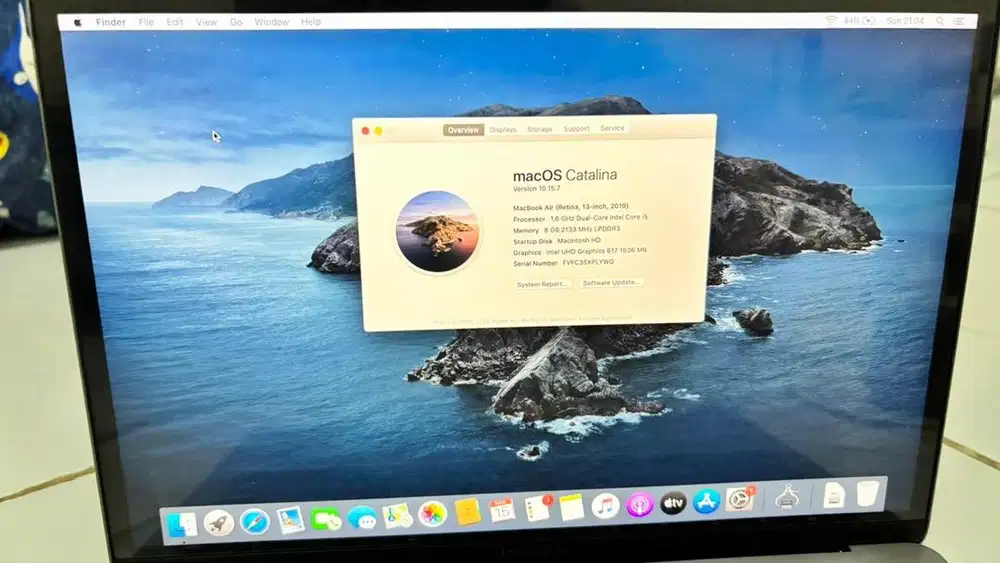This screenshot has height=563, width=1000.
Task: Open Spotlight search magnifier
Action: tap(940, 21)
